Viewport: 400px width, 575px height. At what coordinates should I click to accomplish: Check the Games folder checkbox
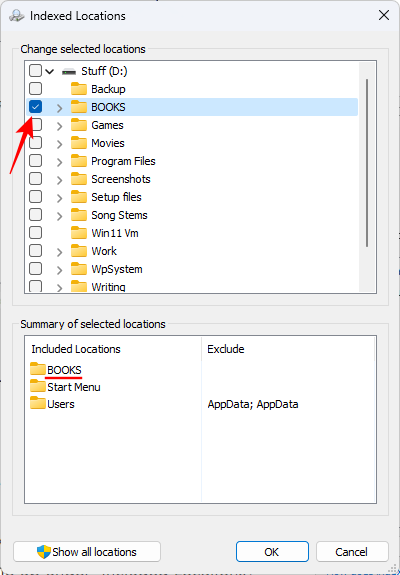36,125
